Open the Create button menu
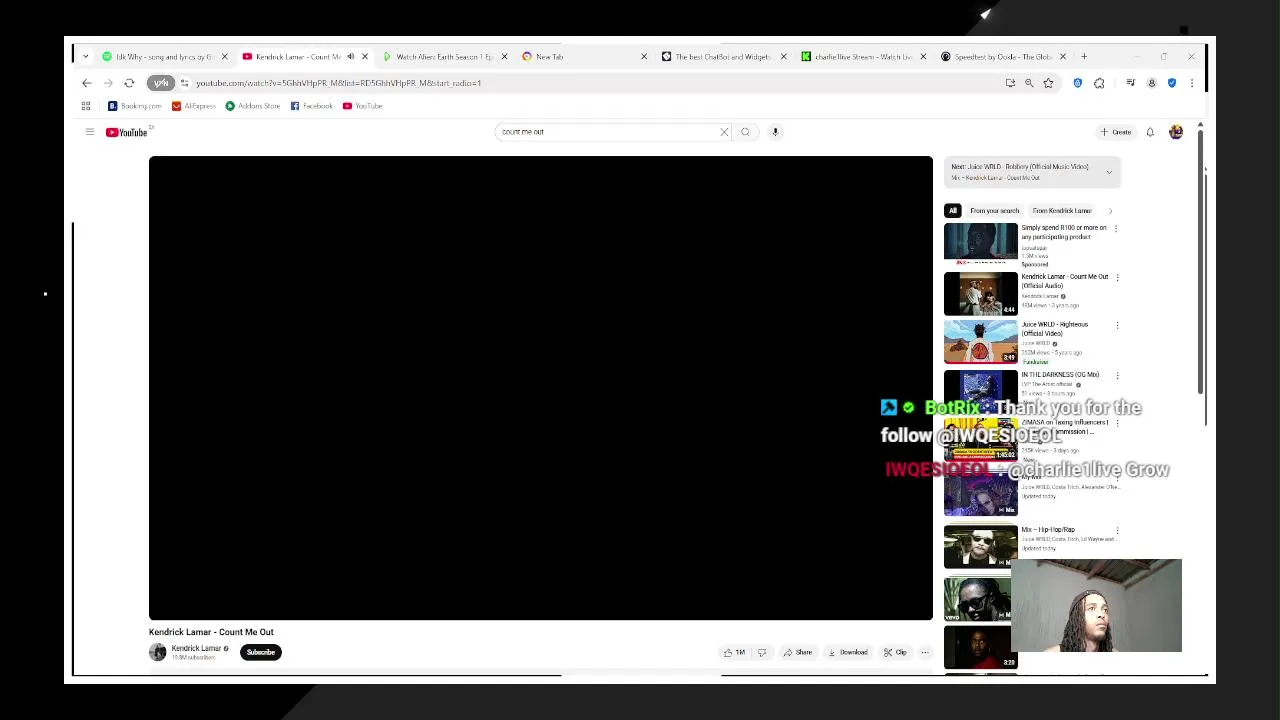 (1116, 132)
